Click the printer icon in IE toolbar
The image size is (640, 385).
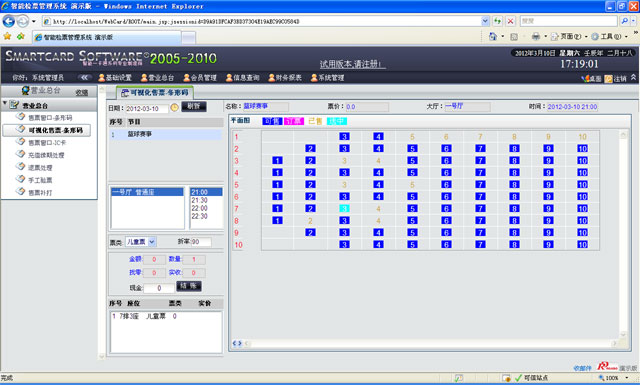(x=536, y=36)
